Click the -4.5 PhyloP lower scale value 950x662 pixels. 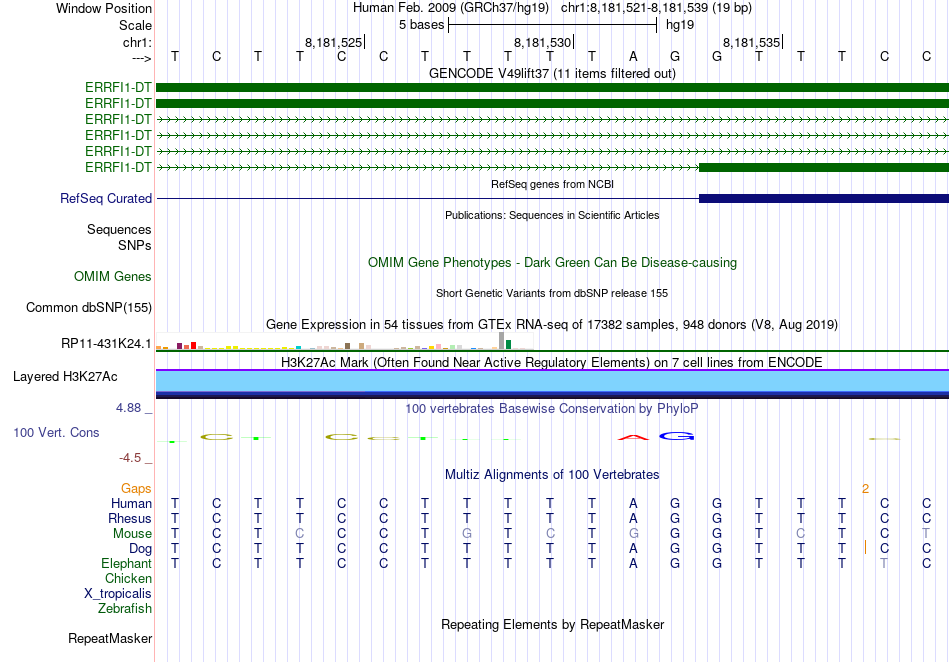(130, 458)
